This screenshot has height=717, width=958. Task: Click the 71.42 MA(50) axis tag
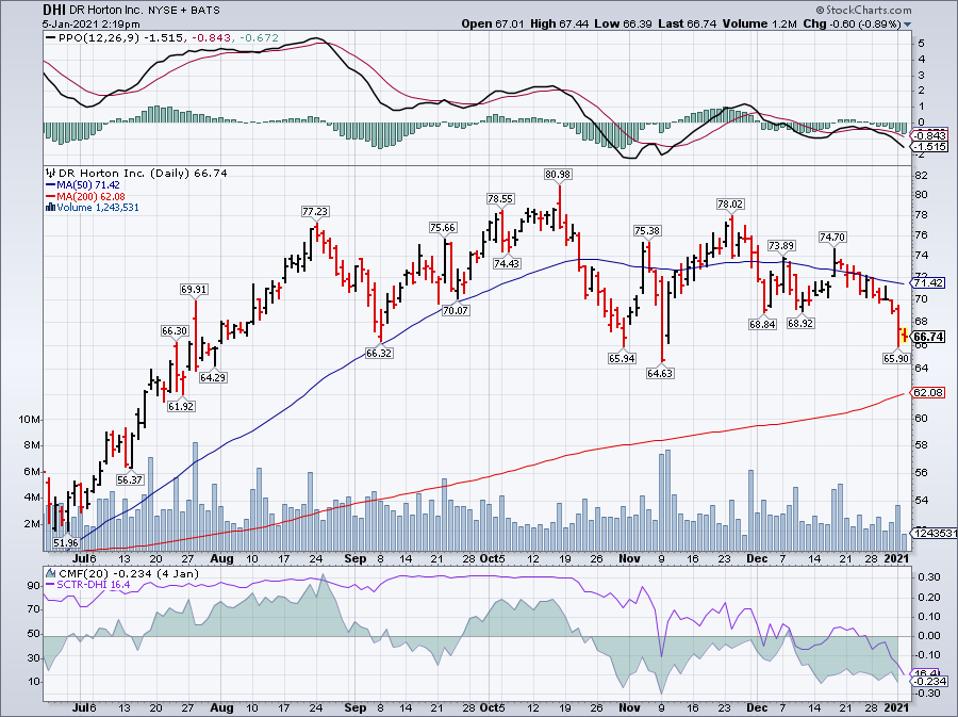[x=928, y=283]
